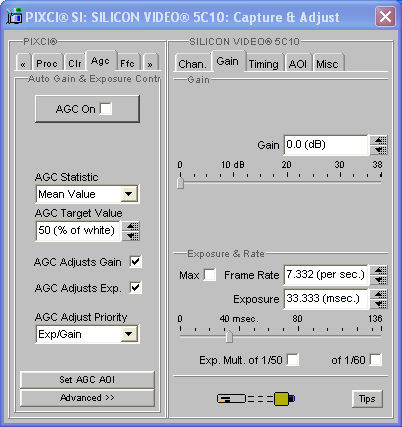Toggle the Max frame rate checkbox
The height and width of the screenshot is (427, 402).
point(210,275)
